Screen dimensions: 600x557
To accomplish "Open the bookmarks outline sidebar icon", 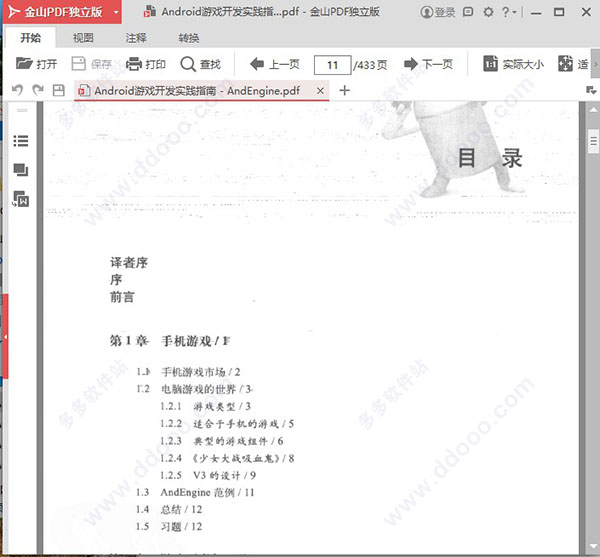I will click(21, 141).
